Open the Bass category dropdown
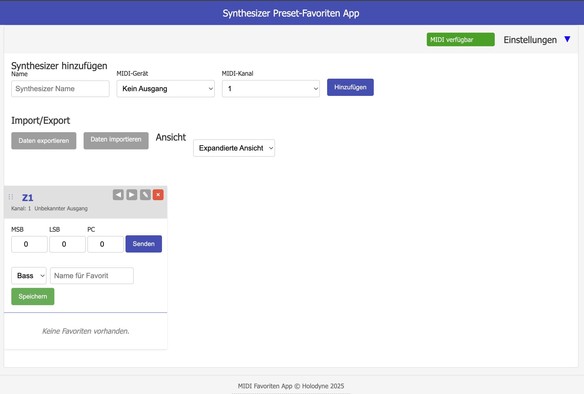 [29, 276]
